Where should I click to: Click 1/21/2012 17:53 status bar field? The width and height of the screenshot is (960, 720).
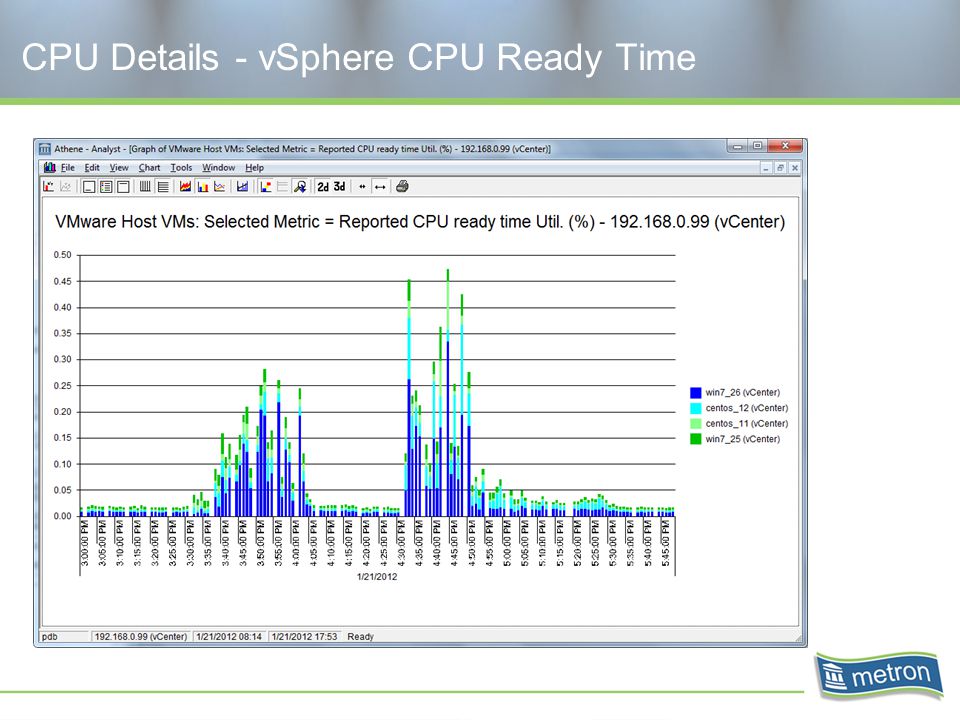tap(304, 637)
